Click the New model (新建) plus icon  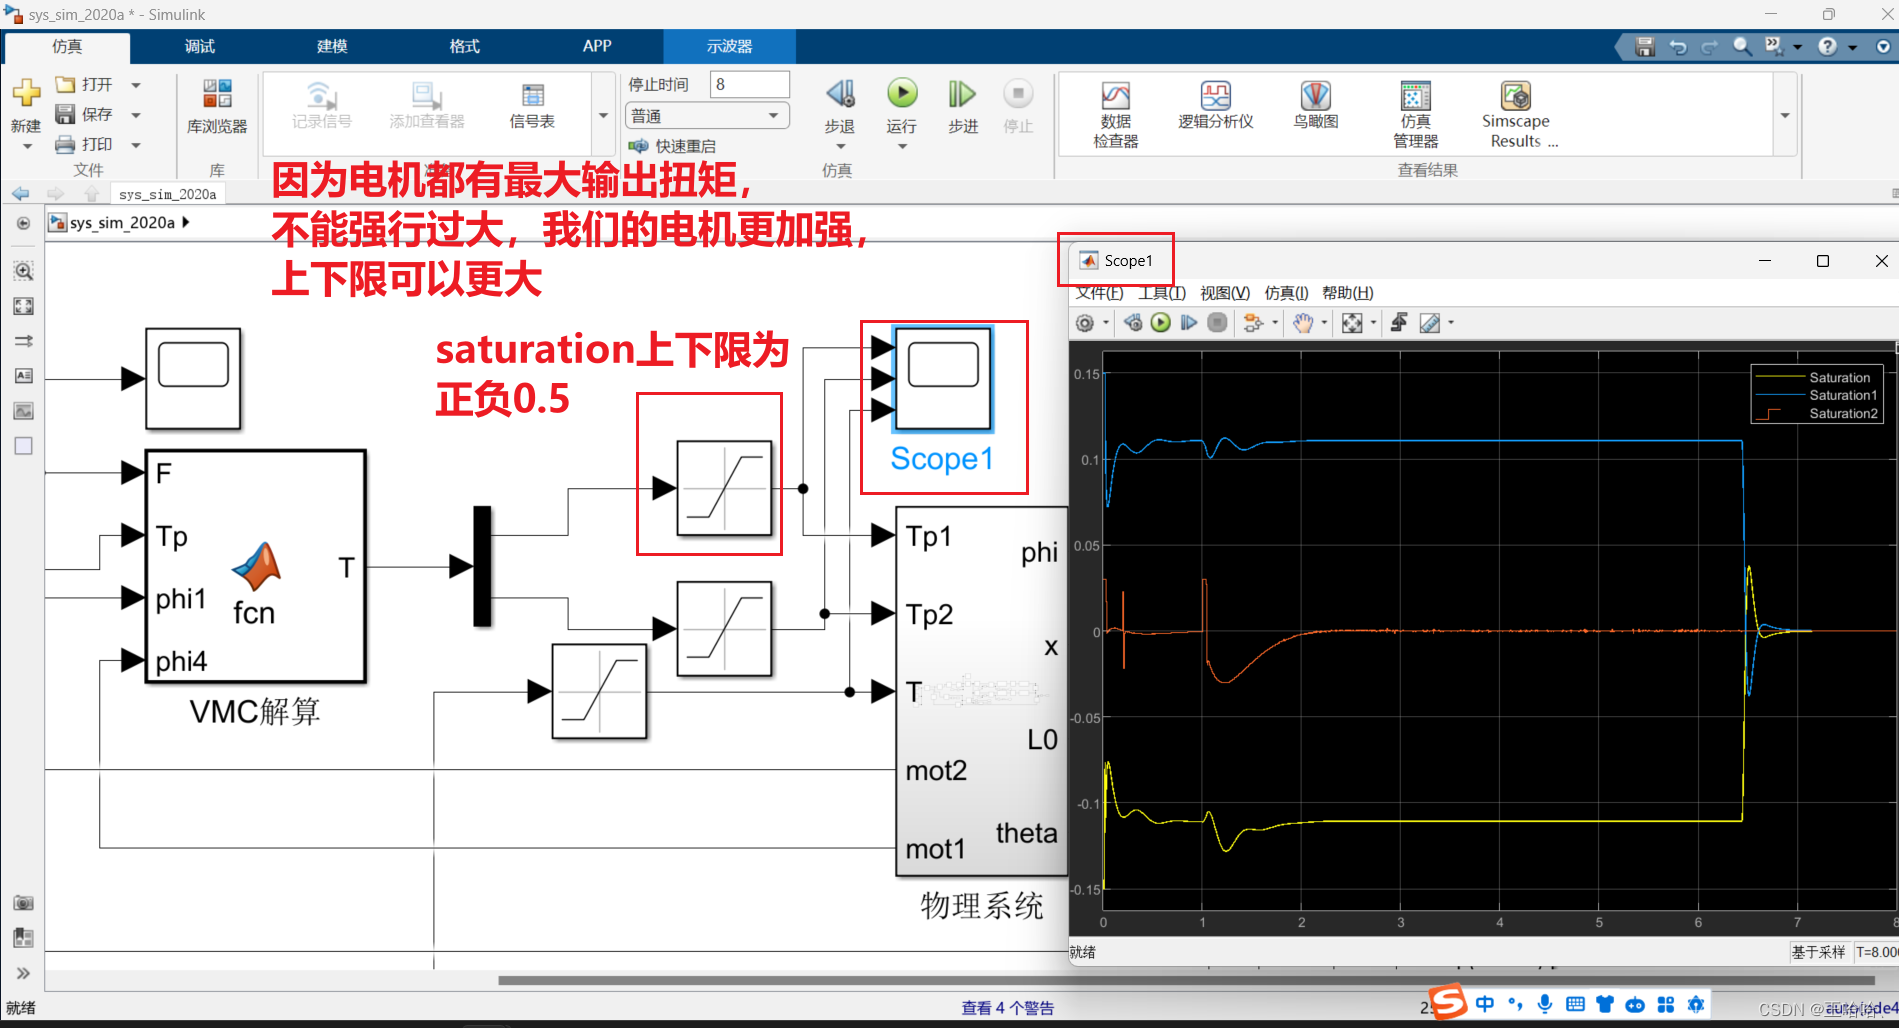click(x=26, y=93)
